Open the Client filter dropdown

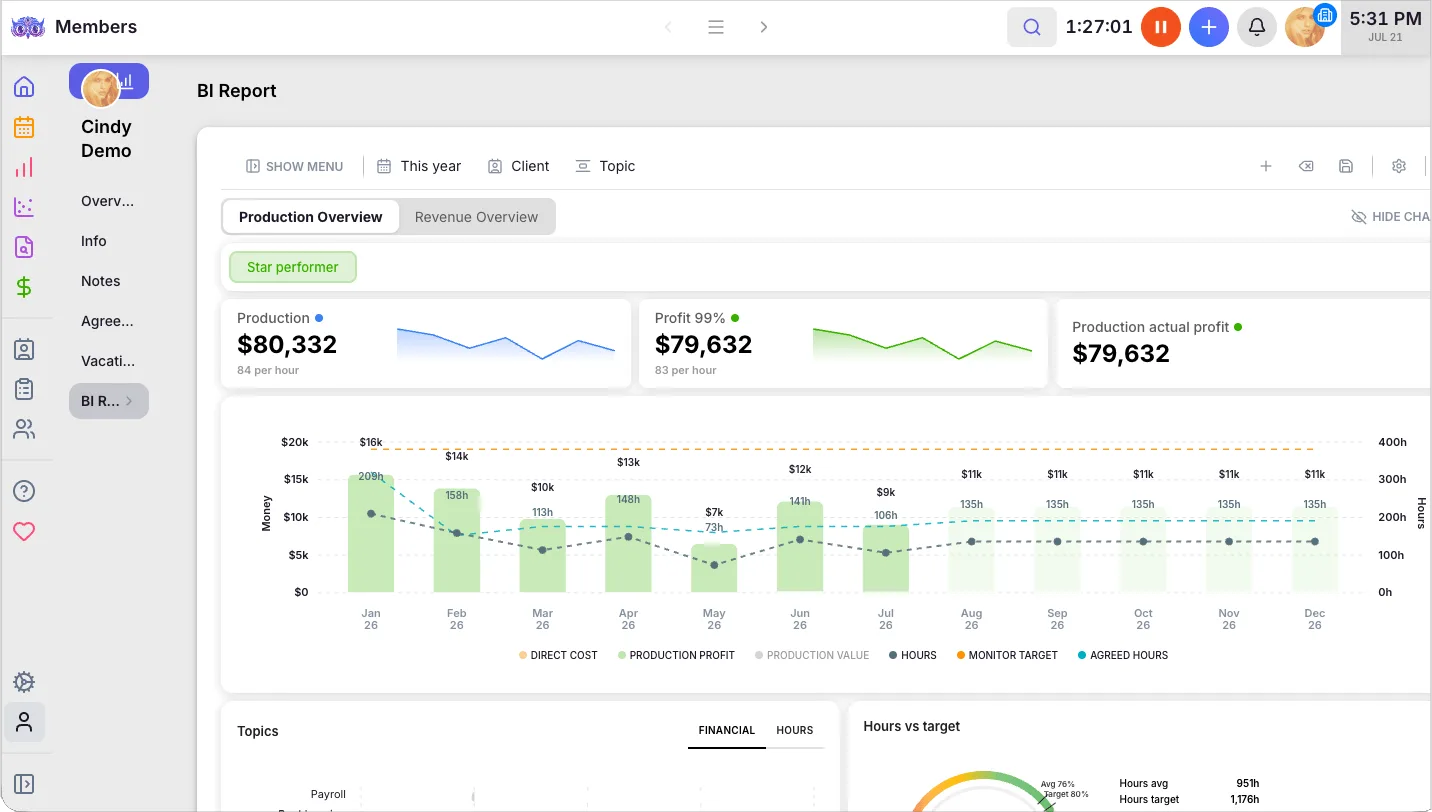pyautogui.click(x=518, y=166)
